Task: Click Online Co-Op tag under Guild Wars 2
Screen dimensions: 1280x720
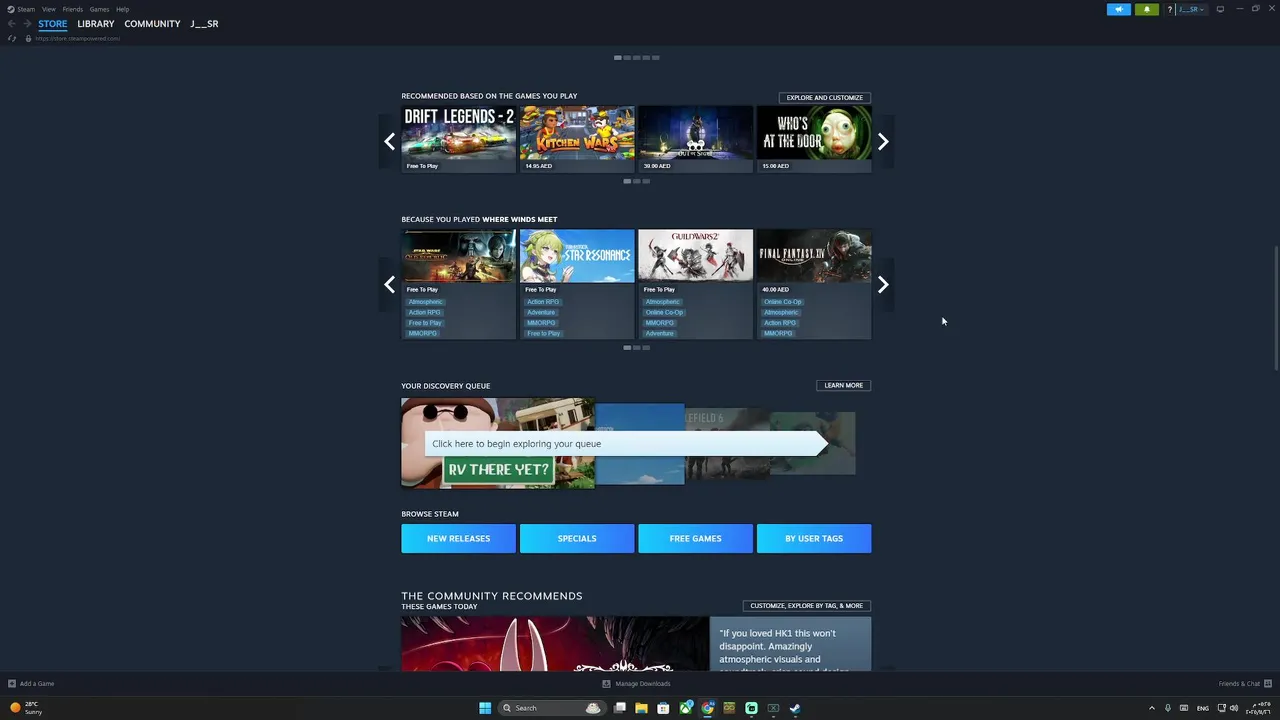Action: pos(664,312)
